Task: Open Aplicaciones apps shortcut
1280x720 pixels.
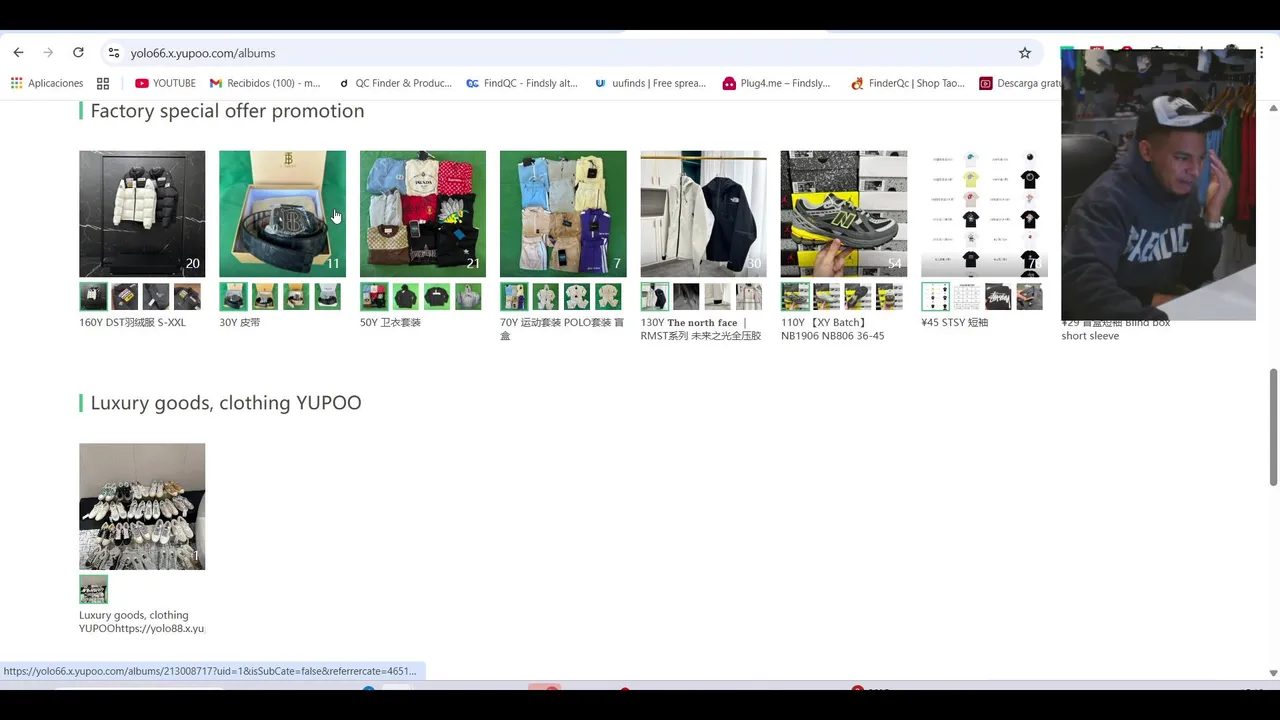Action: 47,83
